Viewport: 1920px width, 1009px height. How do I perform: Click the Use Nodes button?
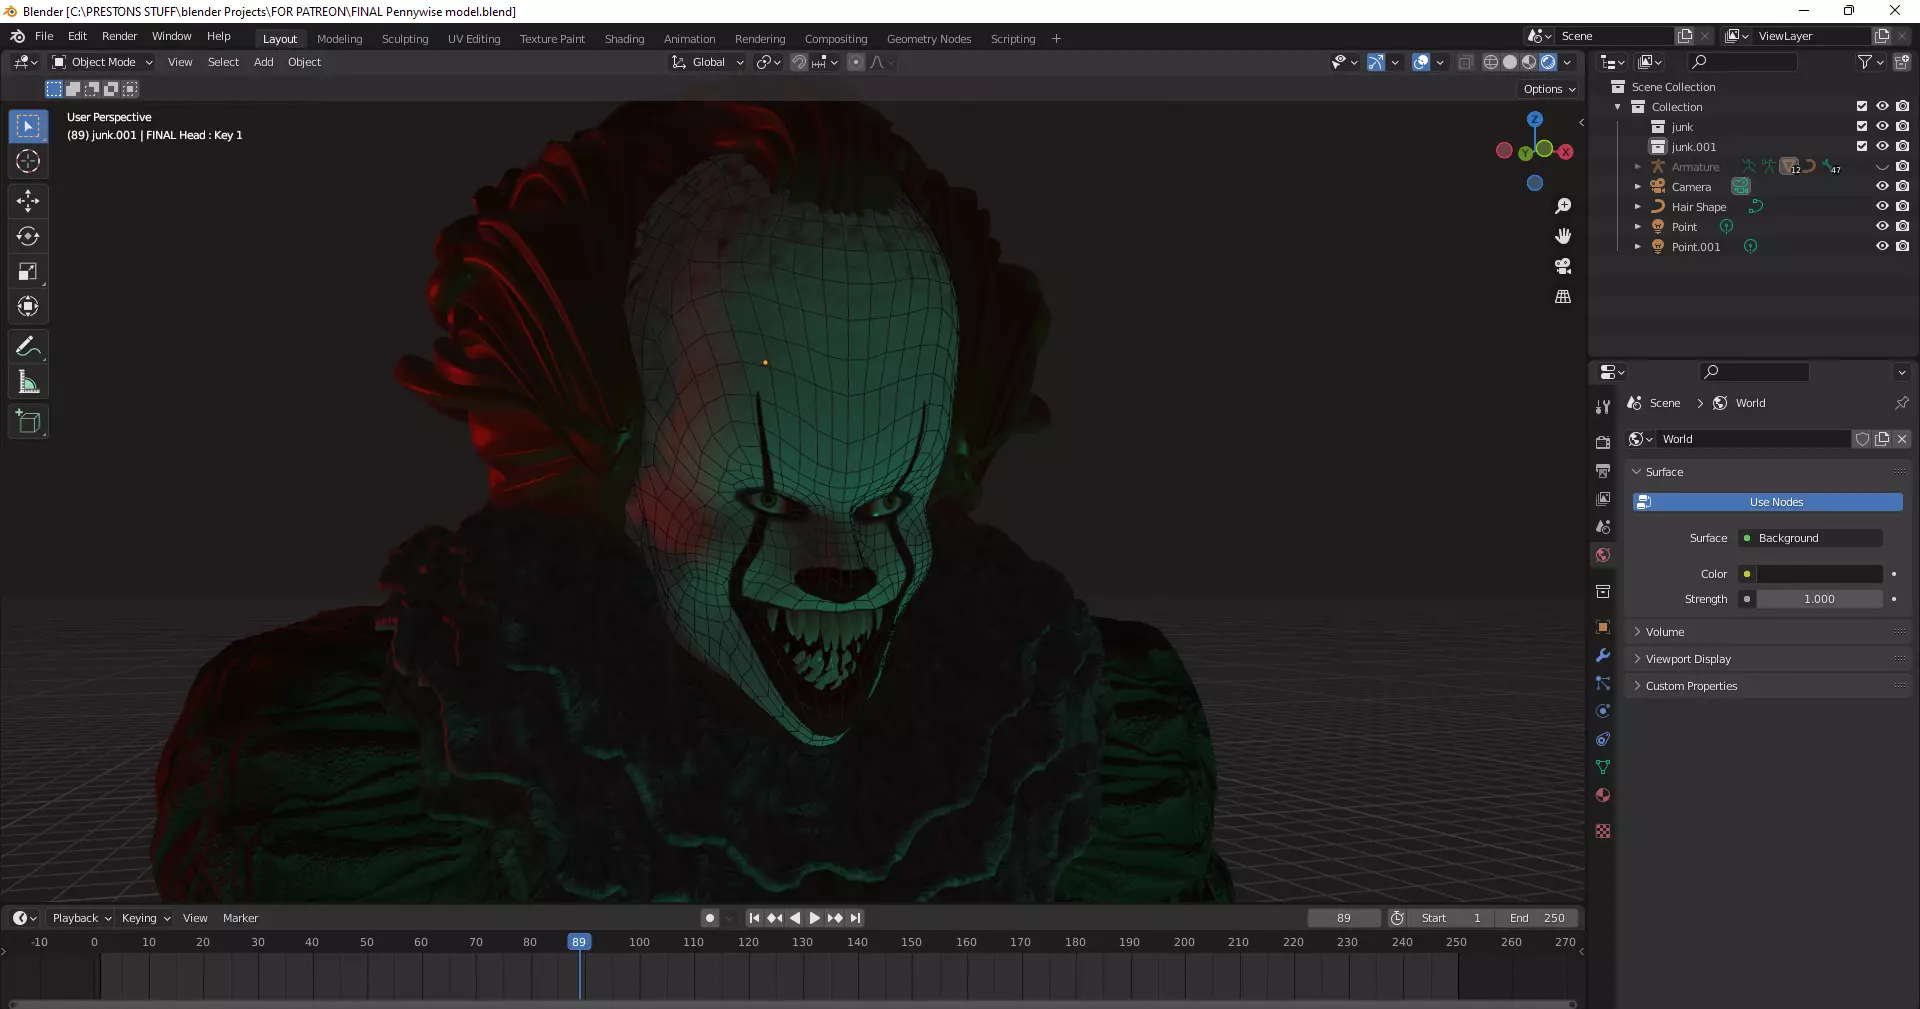point(1767,502)
